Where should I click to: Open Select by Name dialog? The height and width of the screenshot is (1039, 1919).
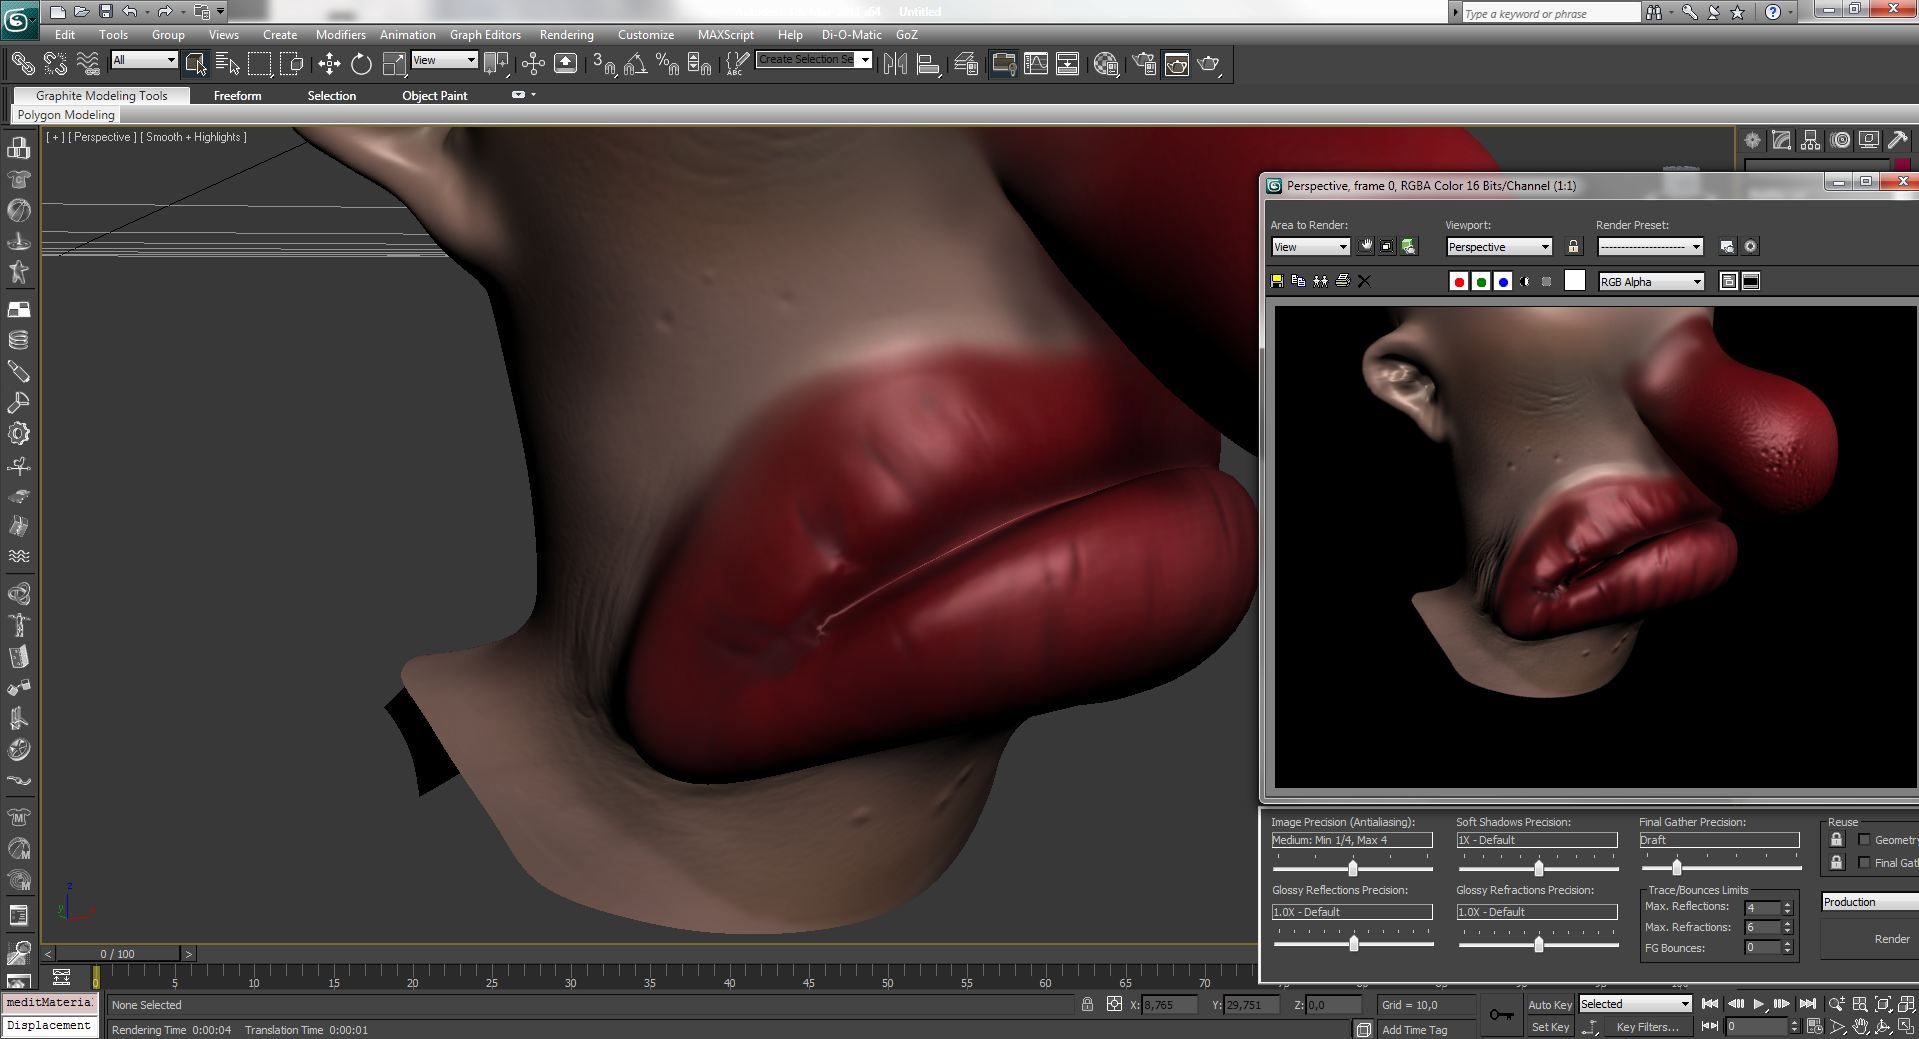228,63
